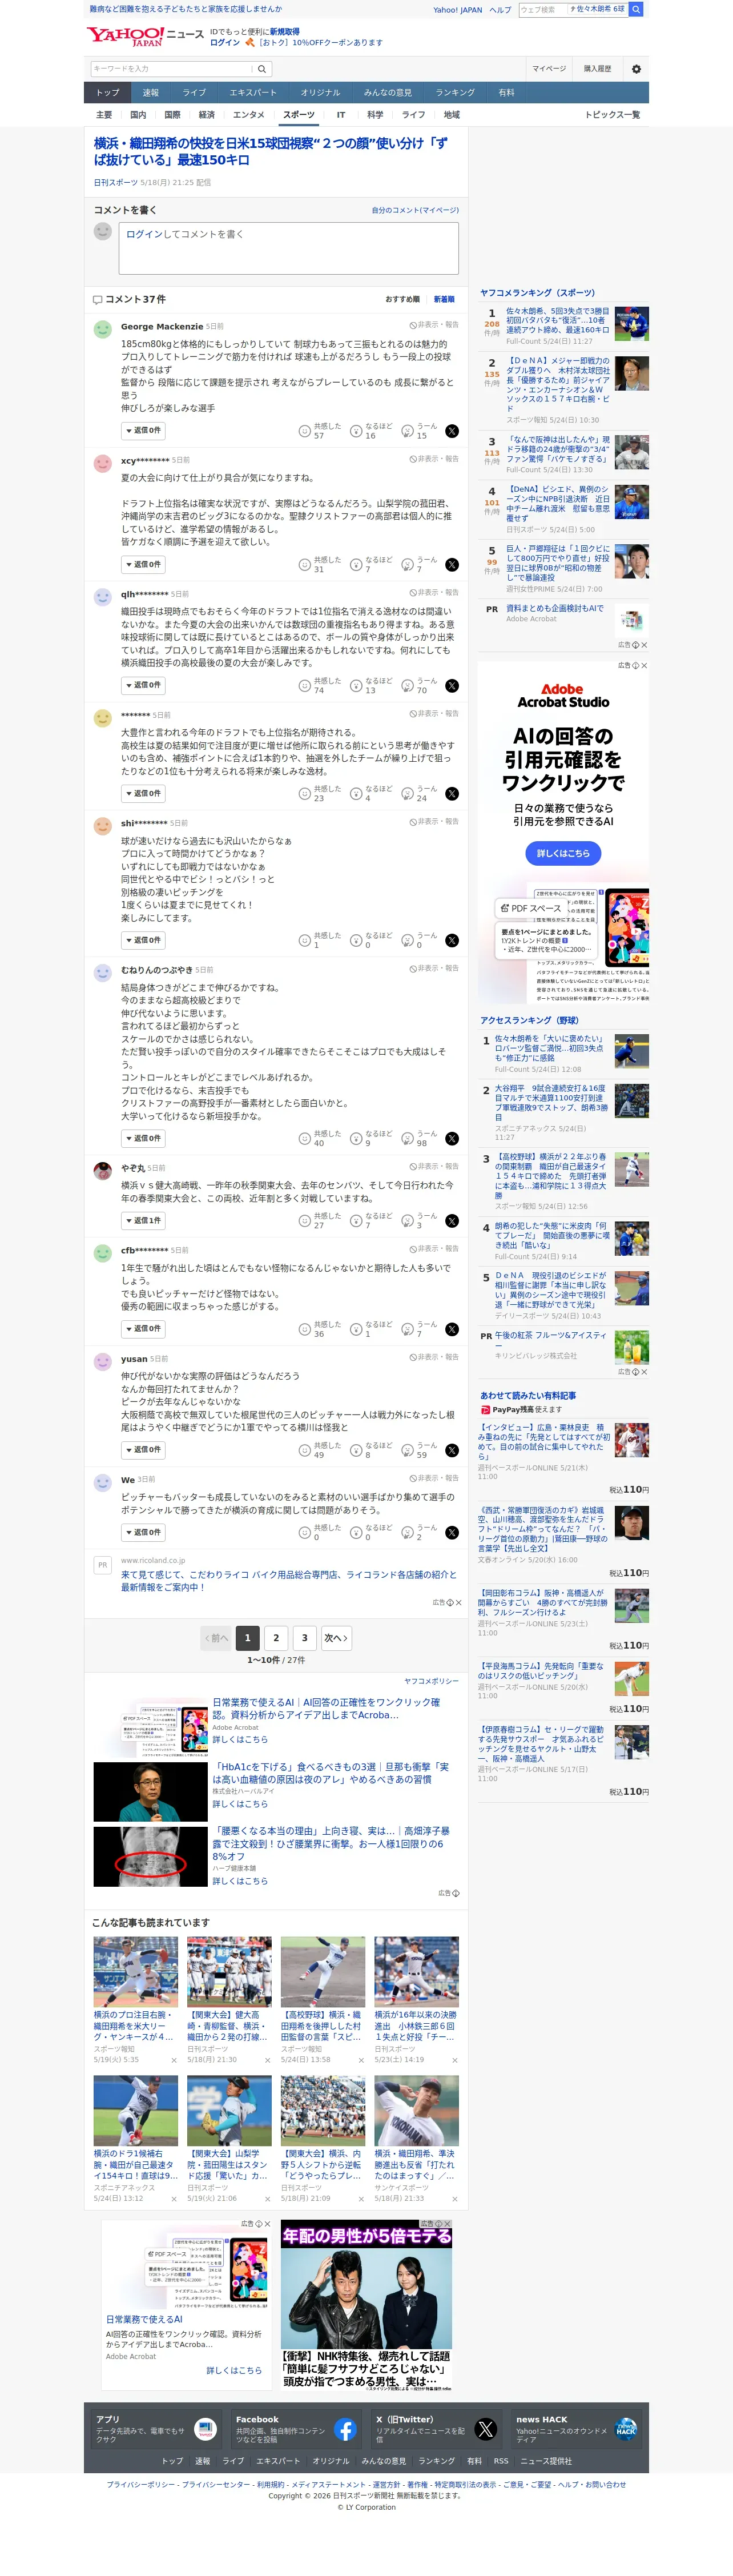The height and width of the screenshot is (2576, 733).
Task: Expand replies on shi's comment
Action: pyautogui.click(x=143, y=941)
